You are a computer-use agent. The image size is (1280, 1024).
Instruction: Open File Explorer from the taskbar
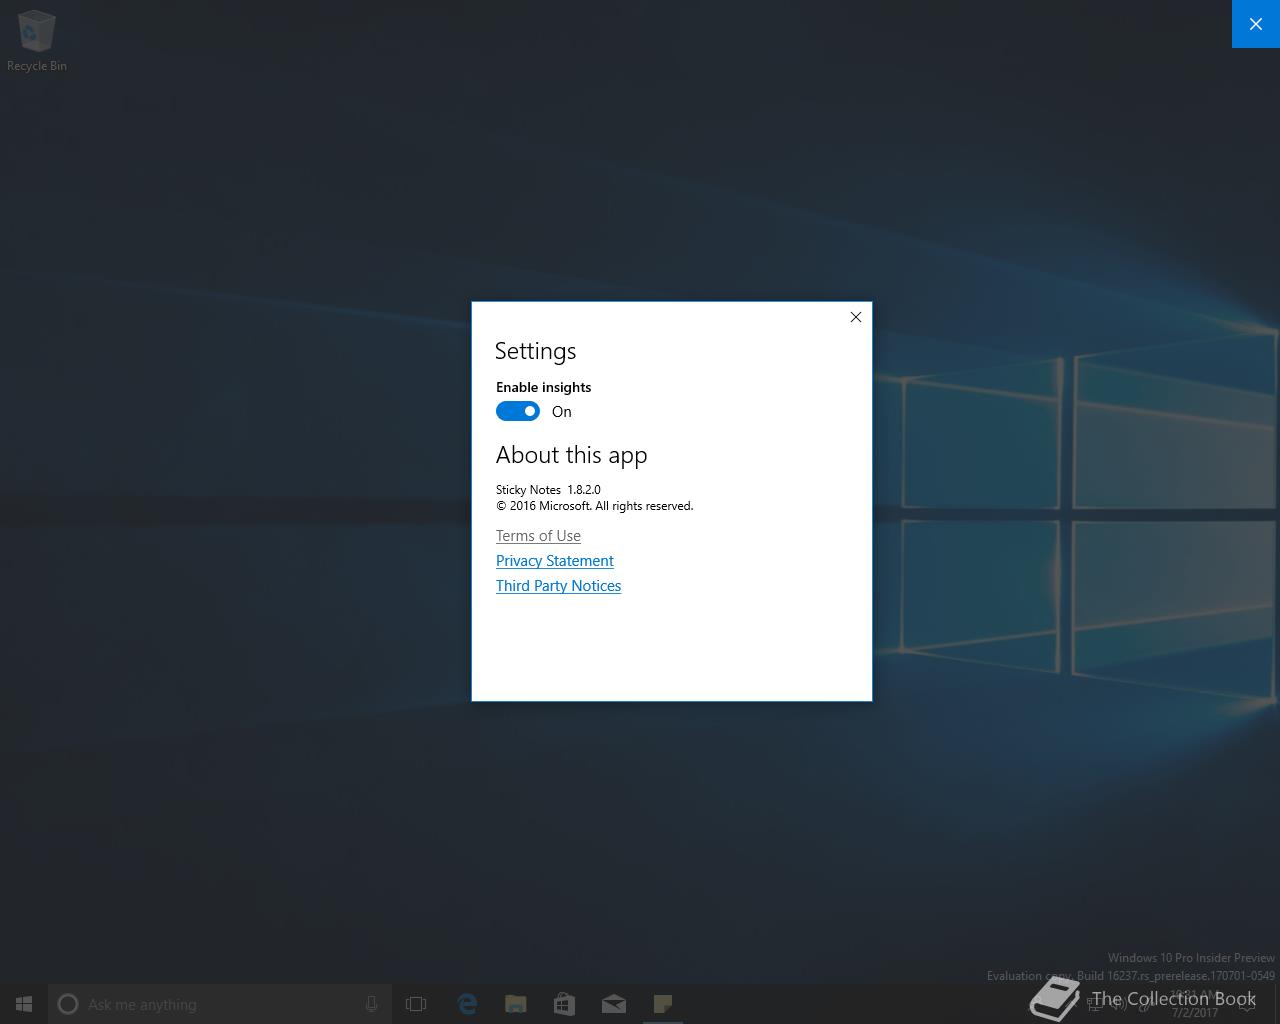(516, 1004)
